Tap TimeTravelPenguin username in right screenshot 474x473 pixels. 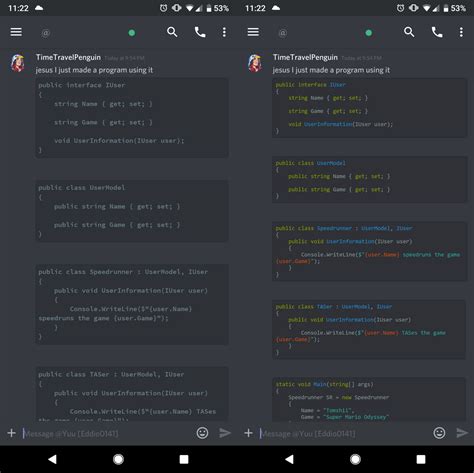(305, 57)
